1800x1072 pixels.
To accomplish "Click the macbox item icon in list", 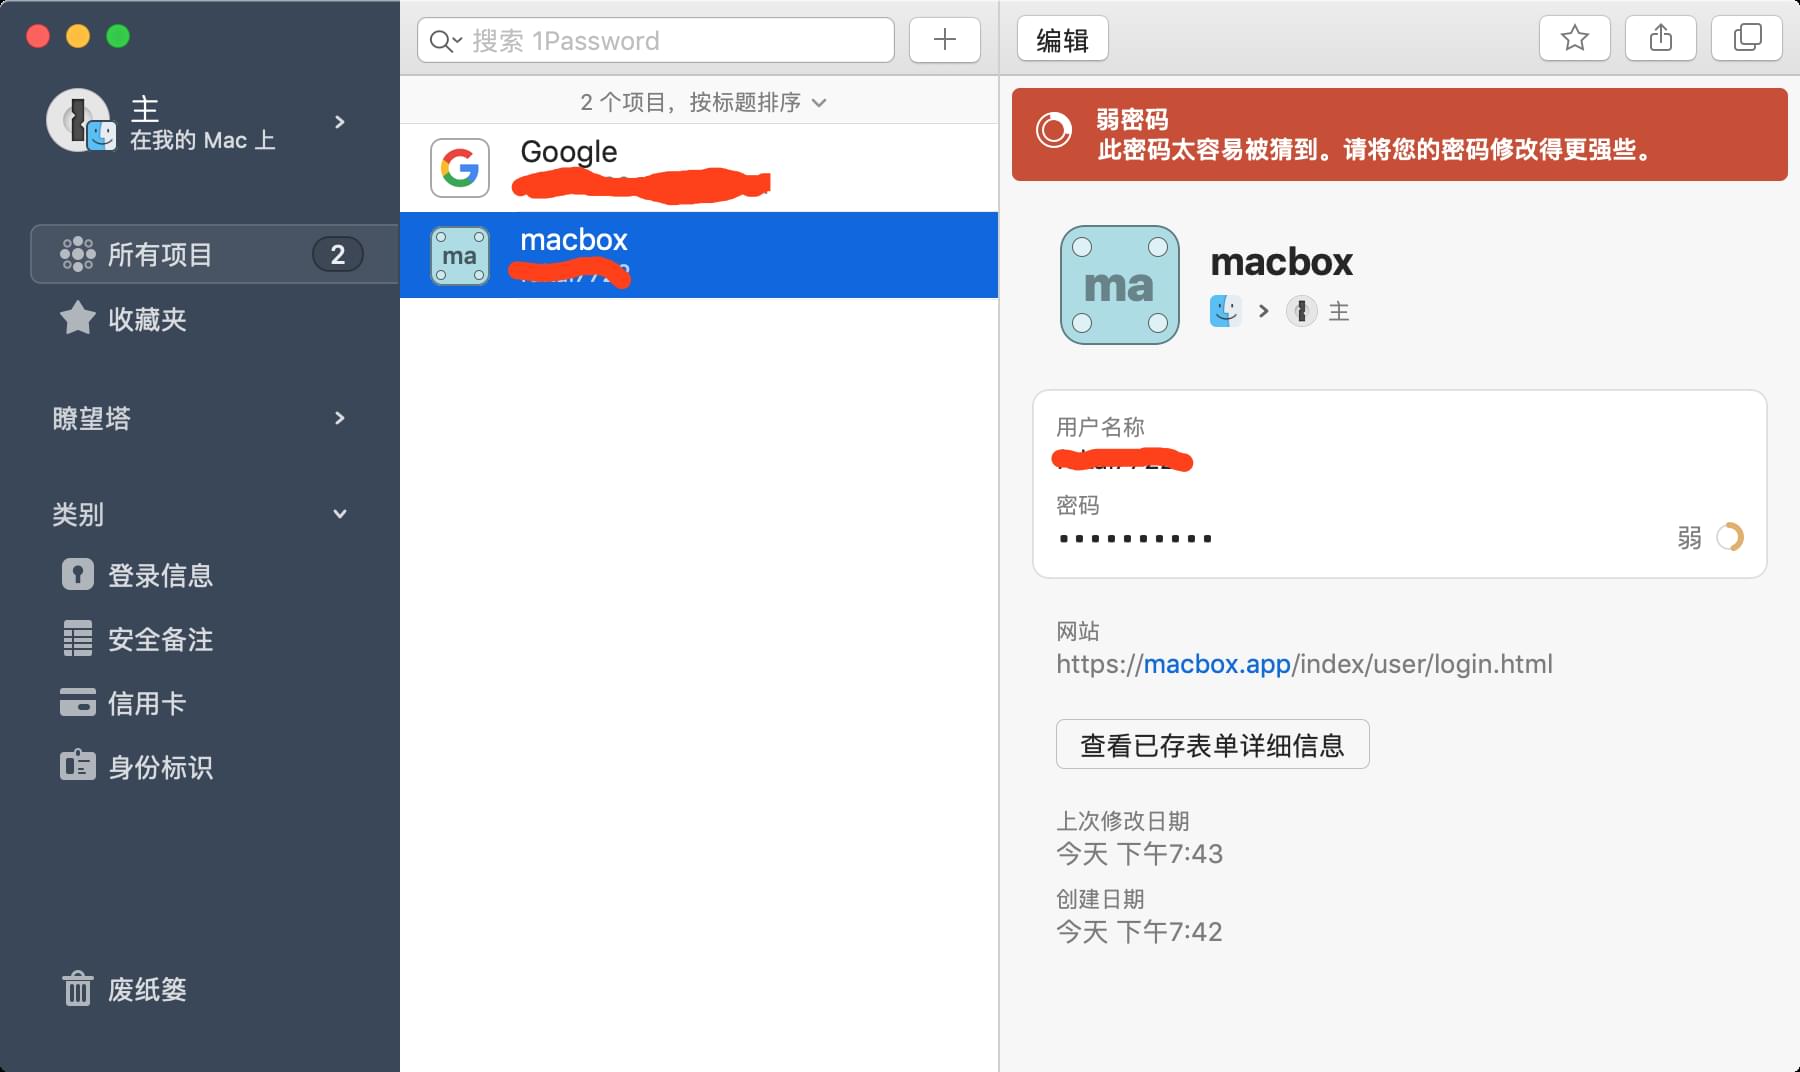I will point(460,256).
